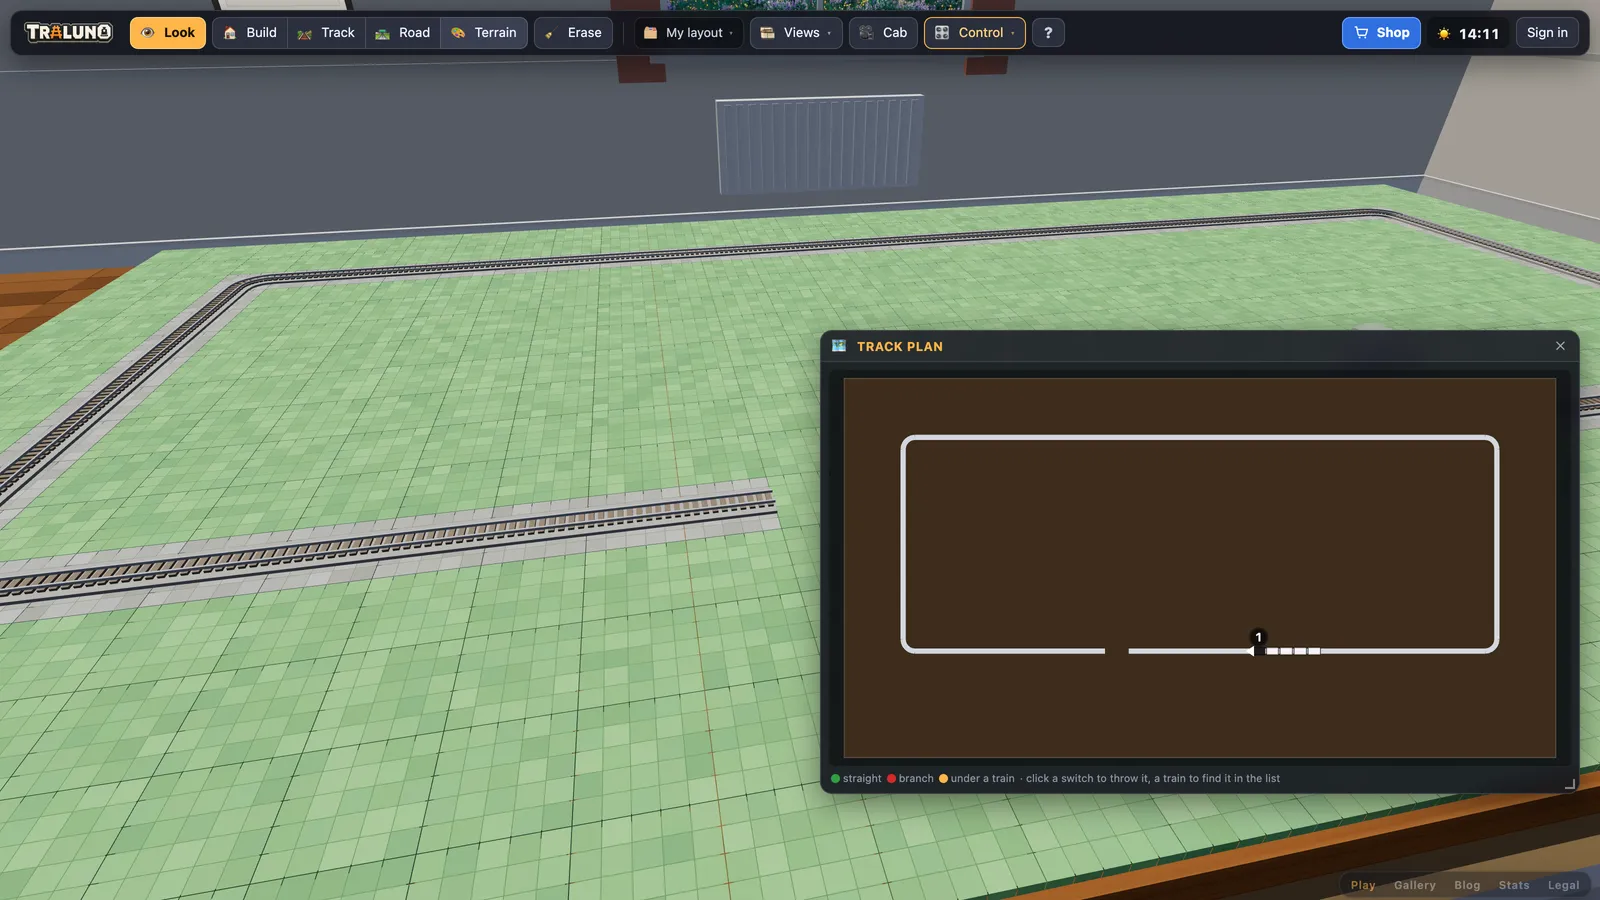Click train marker 1 on track plan

1259,637
